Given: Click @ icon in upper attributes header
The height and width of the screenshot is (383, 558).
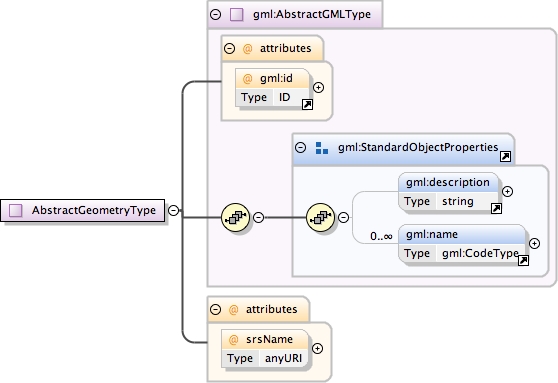Looking at the screenshot, I should (x=247, y=48).
